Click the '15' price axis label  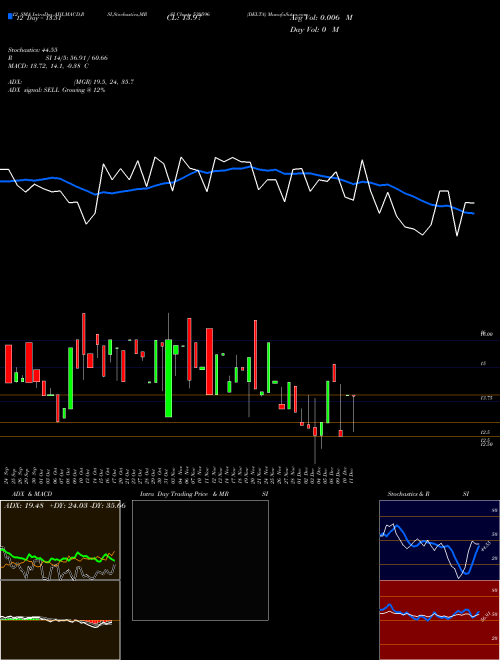click(x=484, y=363)
